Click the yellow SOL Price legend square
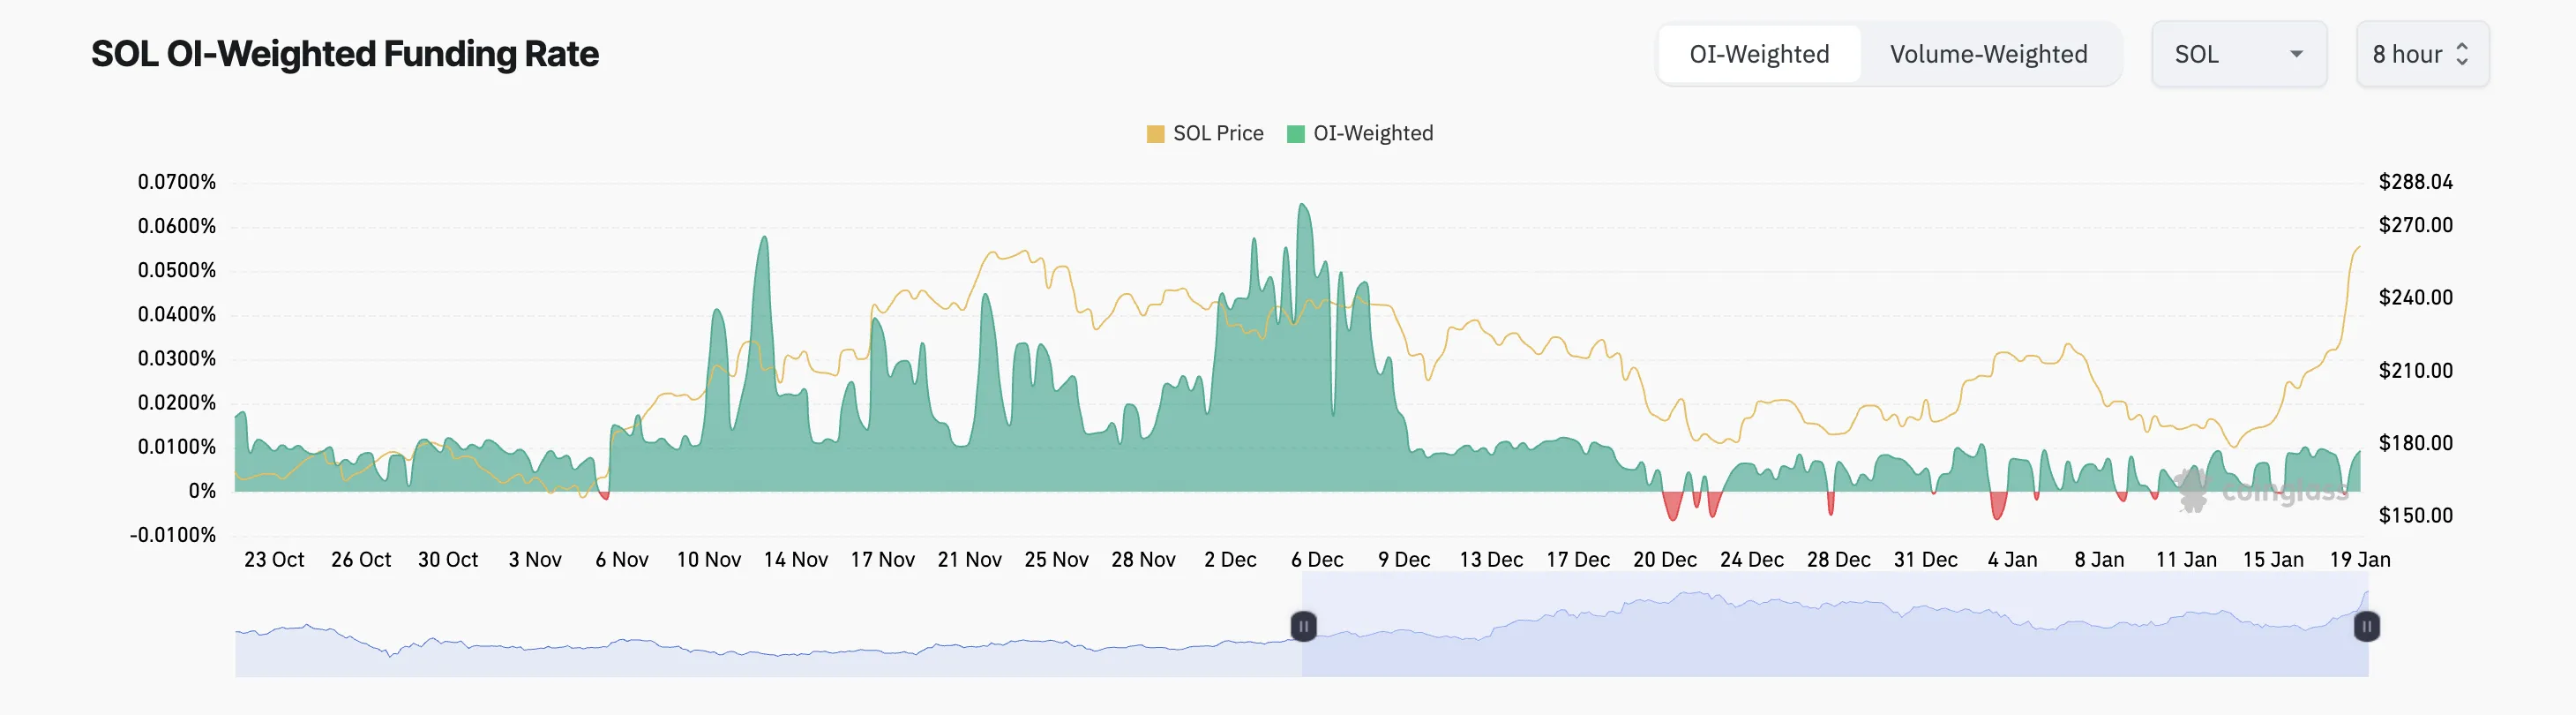2576x715 pixels. pyautogui.click(x=1155, y=134)
